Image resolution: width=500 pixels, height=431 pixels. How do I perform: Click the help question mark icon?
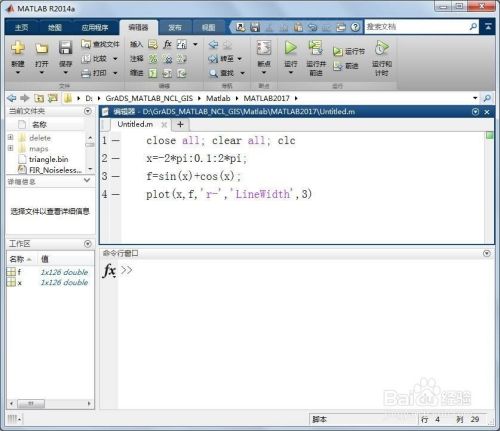click(355, 27)
